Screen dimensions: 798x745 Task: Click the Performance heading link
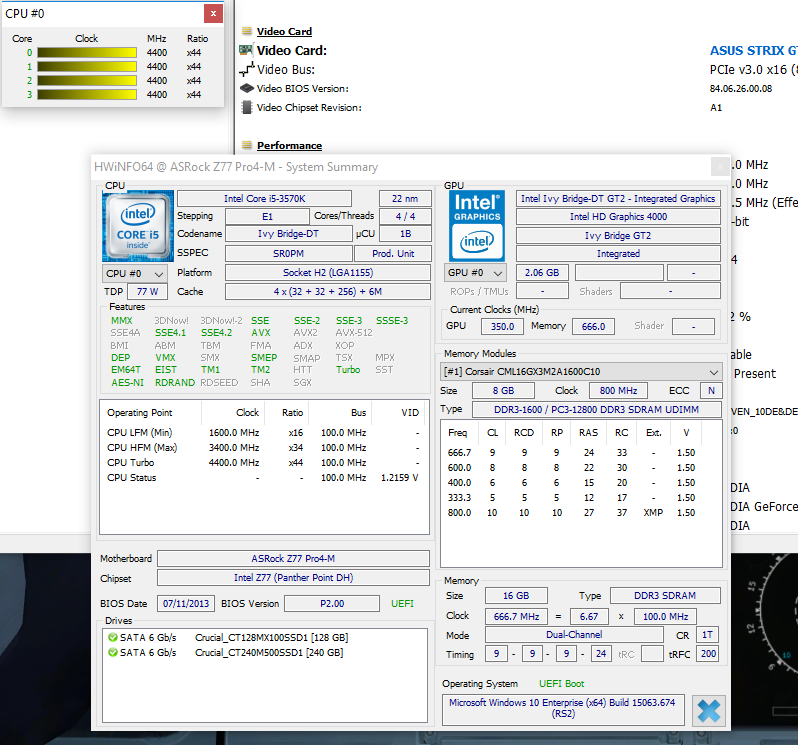tap(289, 145)
